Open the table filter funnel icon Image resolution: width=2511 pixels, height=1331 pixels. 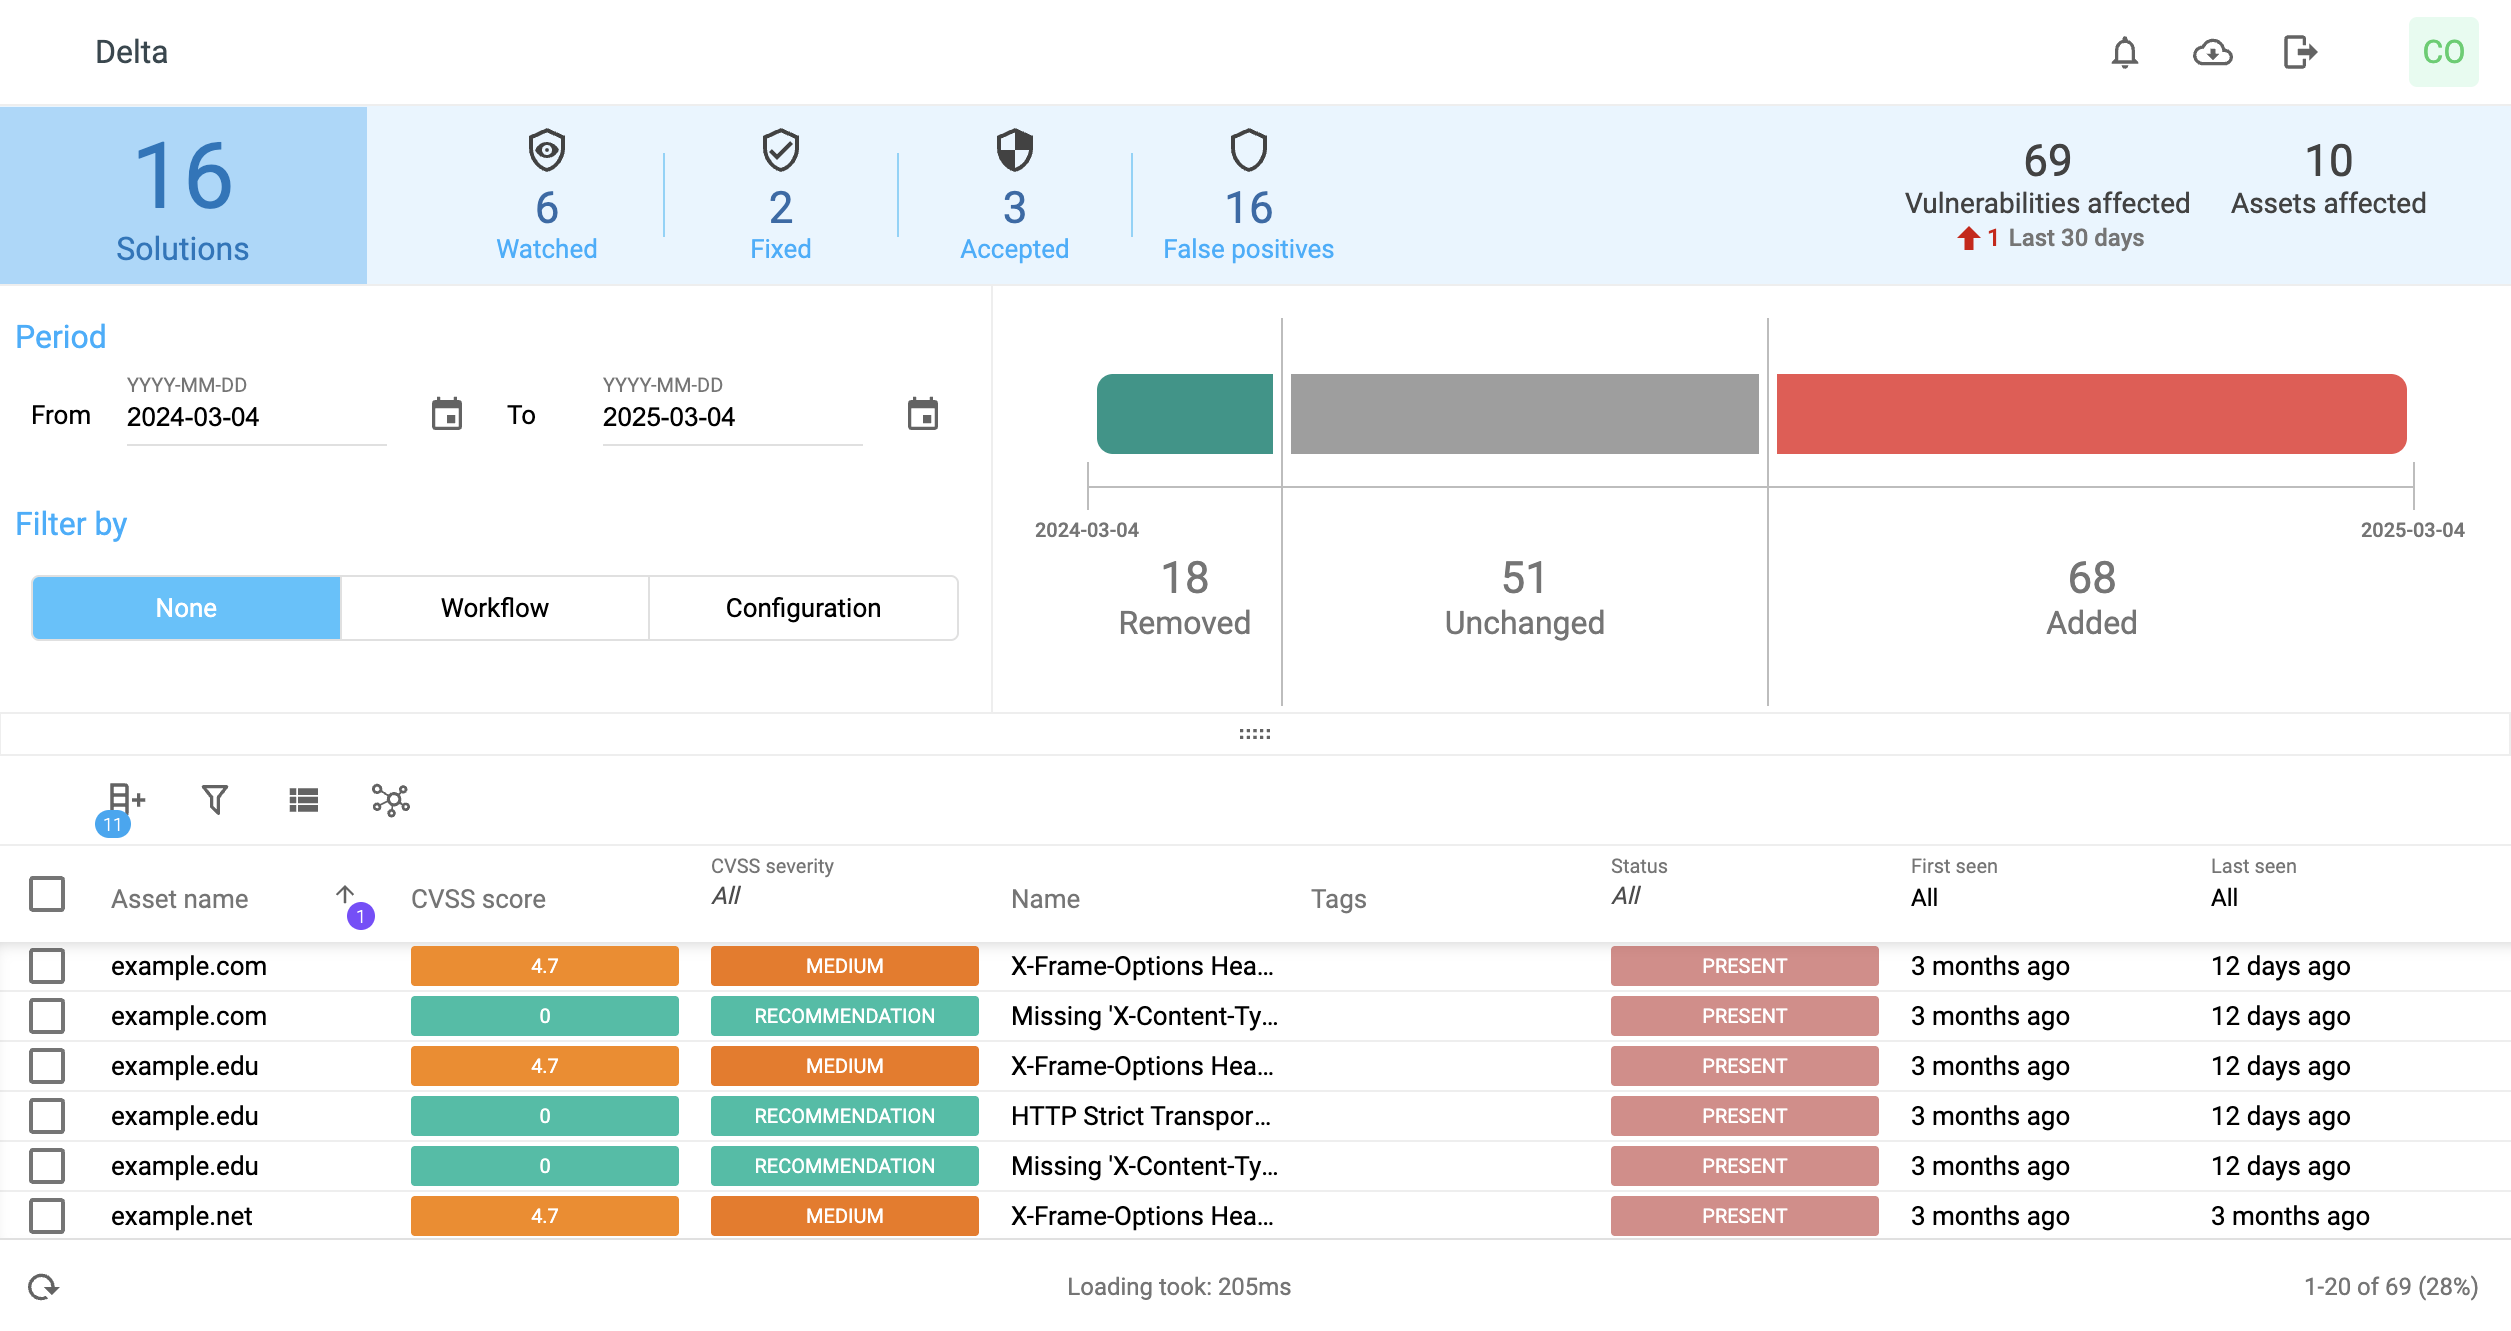coord(214,799)
